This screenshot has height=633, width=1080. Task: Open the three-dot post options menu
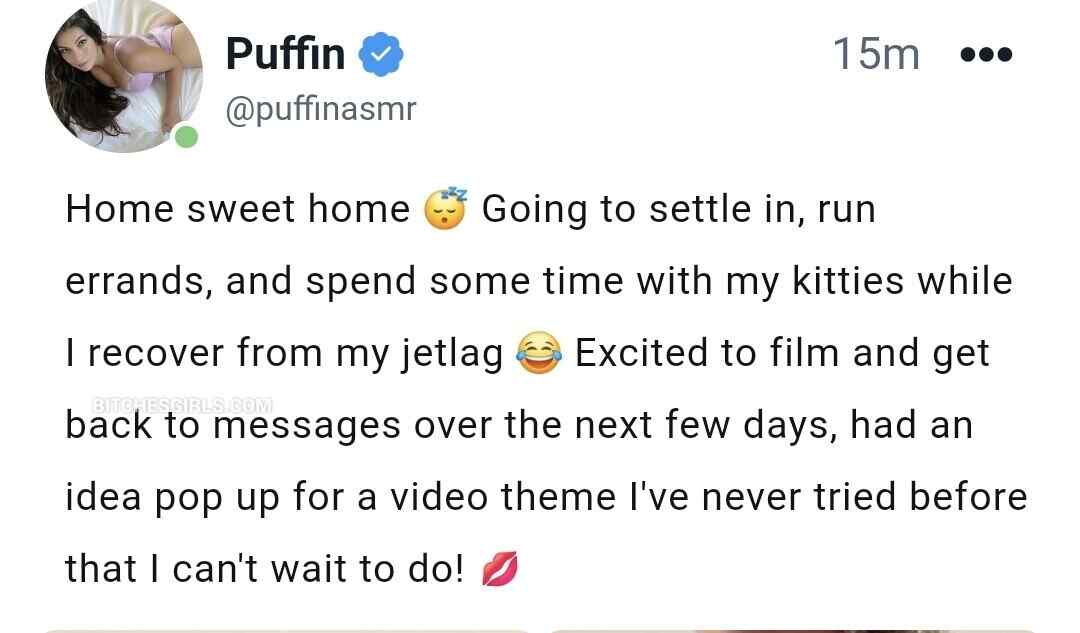(985, 54)
